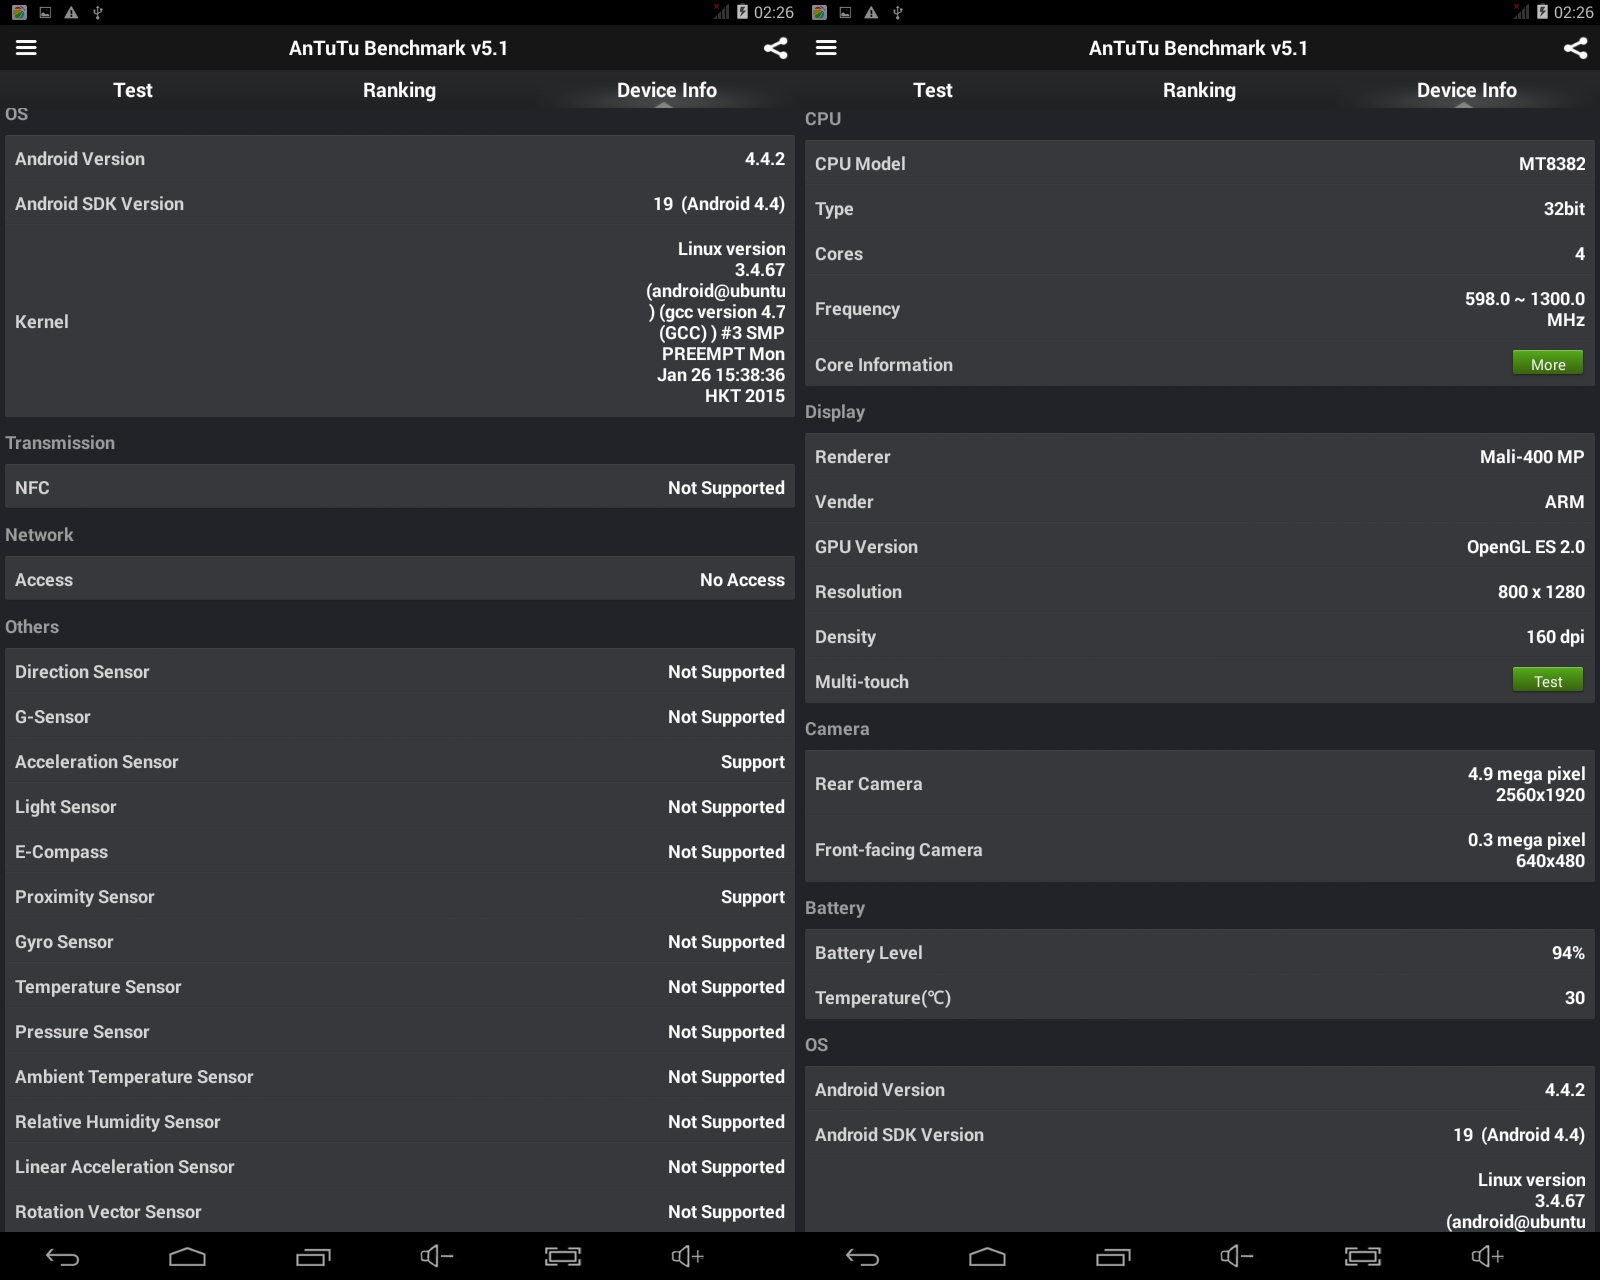
Task: Select the Gyro Sensor row
Action: 399,941
